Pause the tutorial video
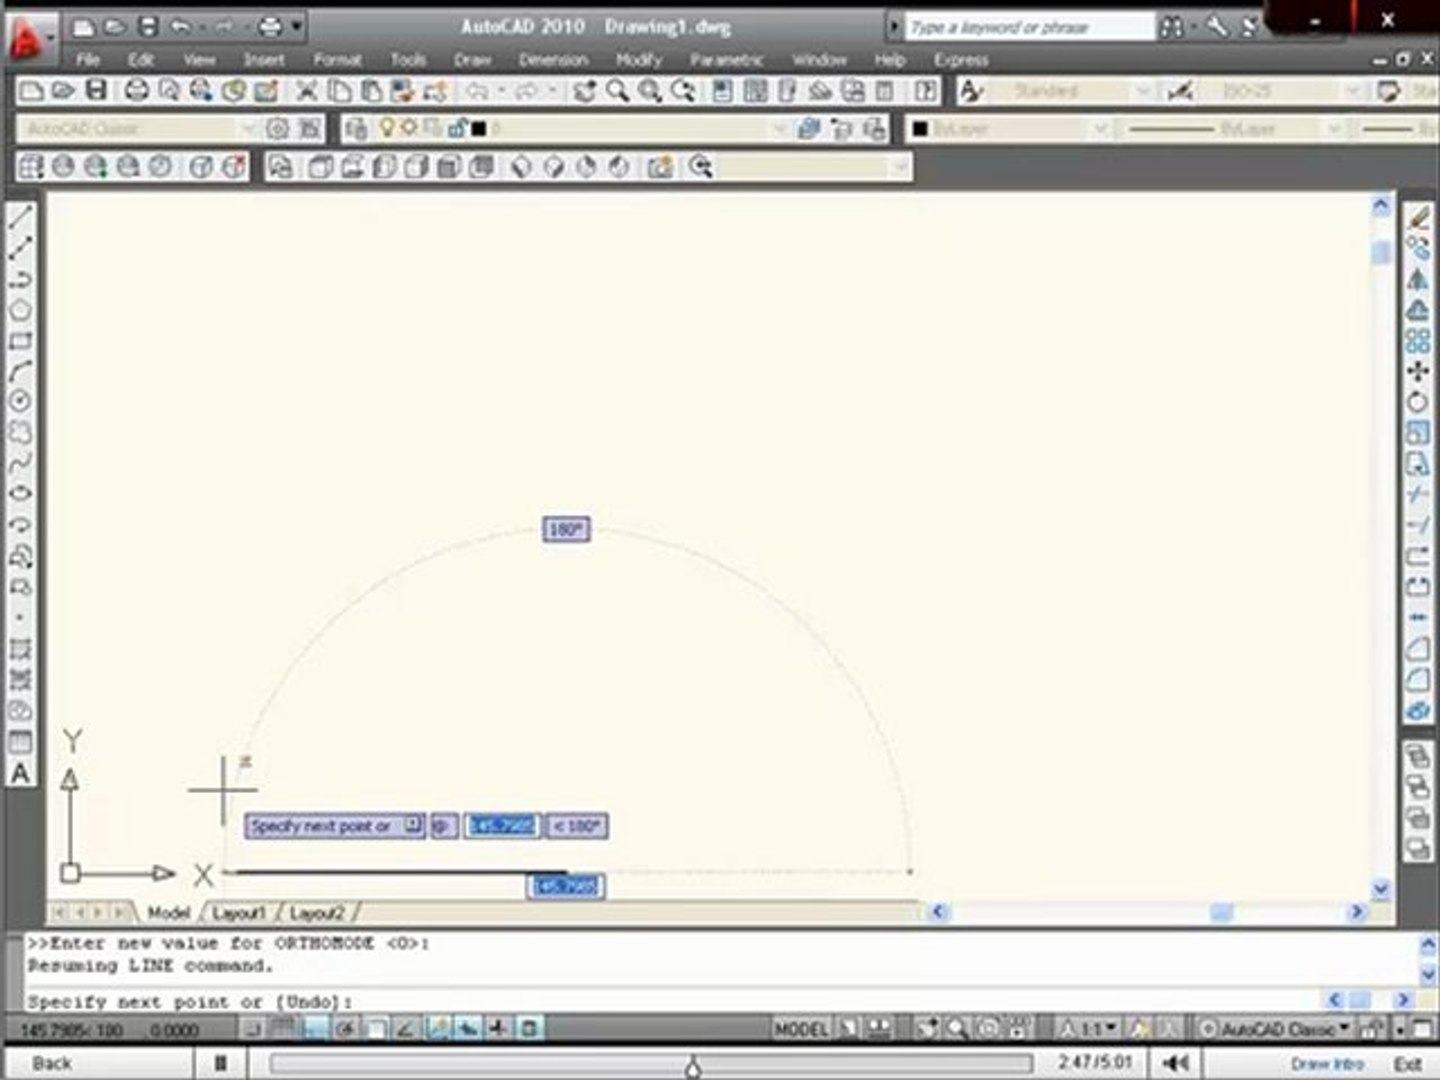 (221, 1063)
